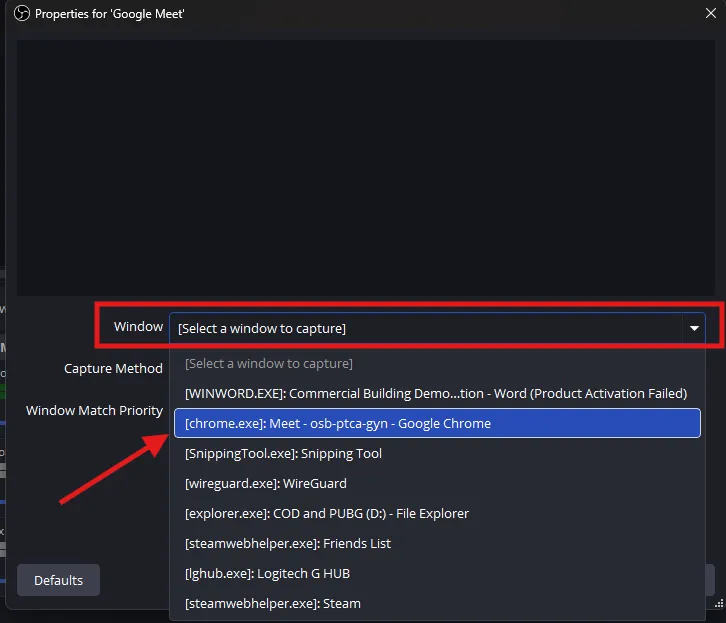Click the Window dropdown arrow

tap(693, 328)
